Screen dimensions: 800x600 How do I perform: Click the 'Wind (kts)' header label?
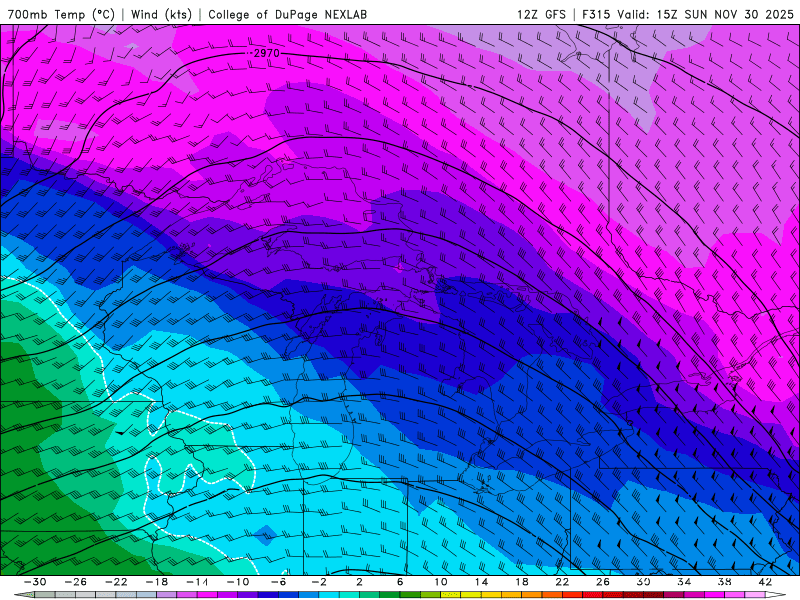[x=161, y=14]
